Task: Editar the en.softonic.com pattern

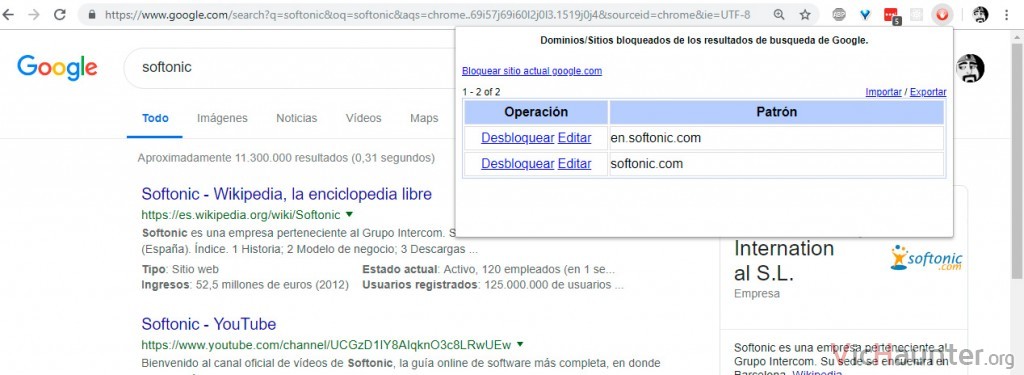Action: tap(574, 138)
